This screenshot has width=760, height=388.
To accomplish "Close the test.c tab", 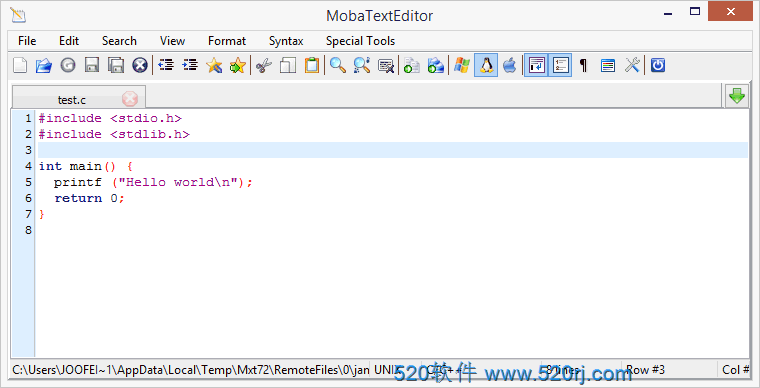I will (130, 99).
